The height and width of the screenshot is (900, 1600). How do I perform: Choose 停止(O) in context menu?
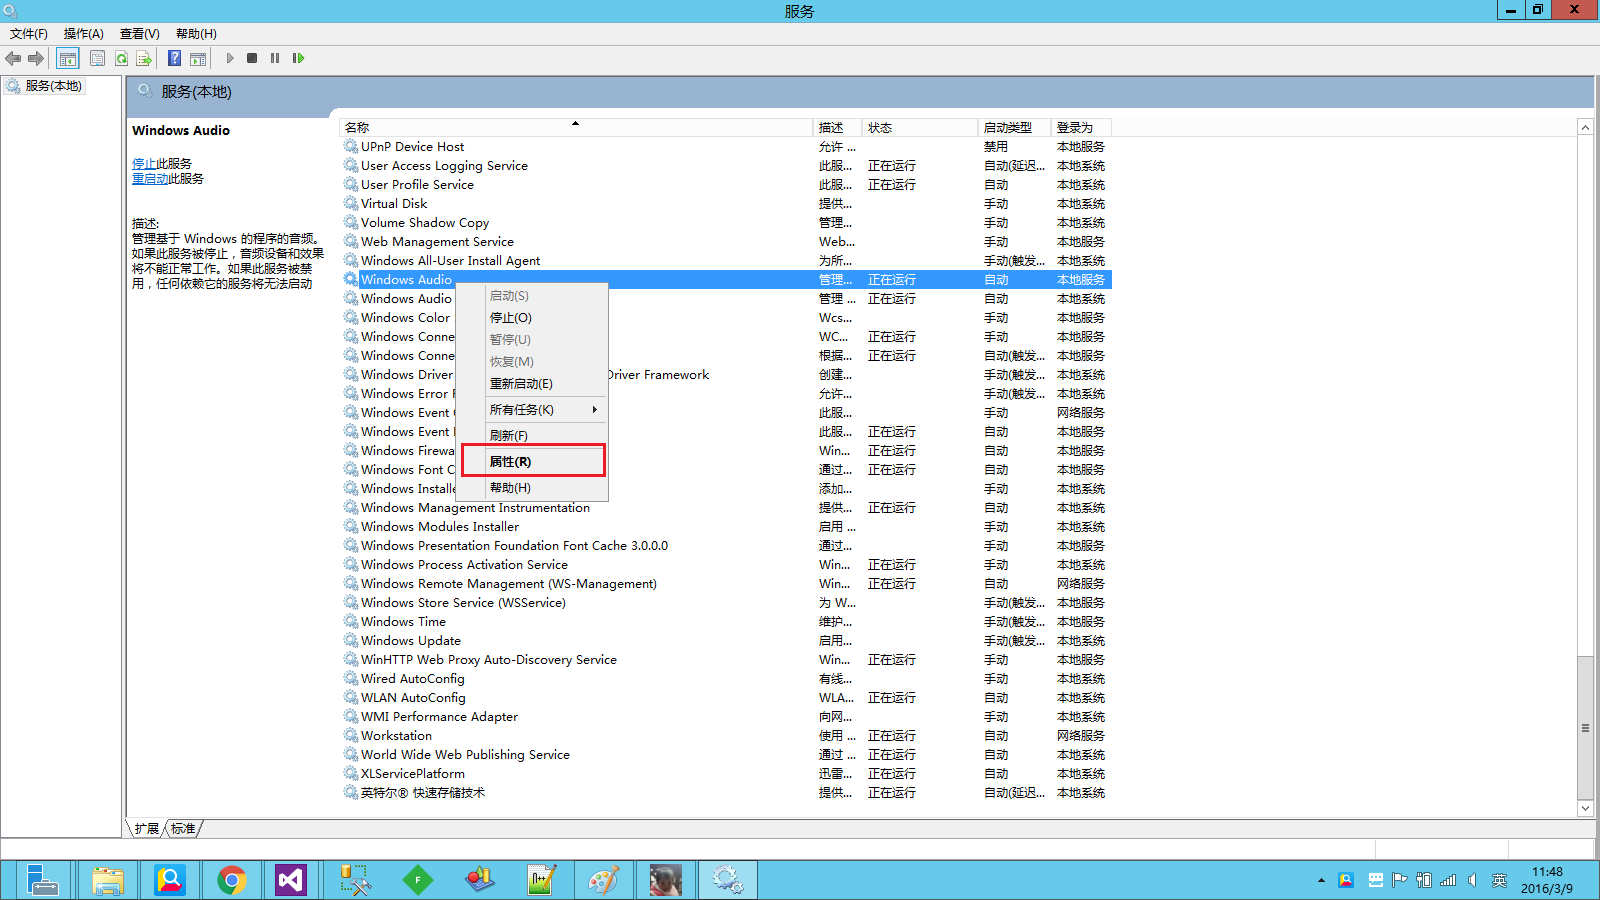tap(532, 318)
